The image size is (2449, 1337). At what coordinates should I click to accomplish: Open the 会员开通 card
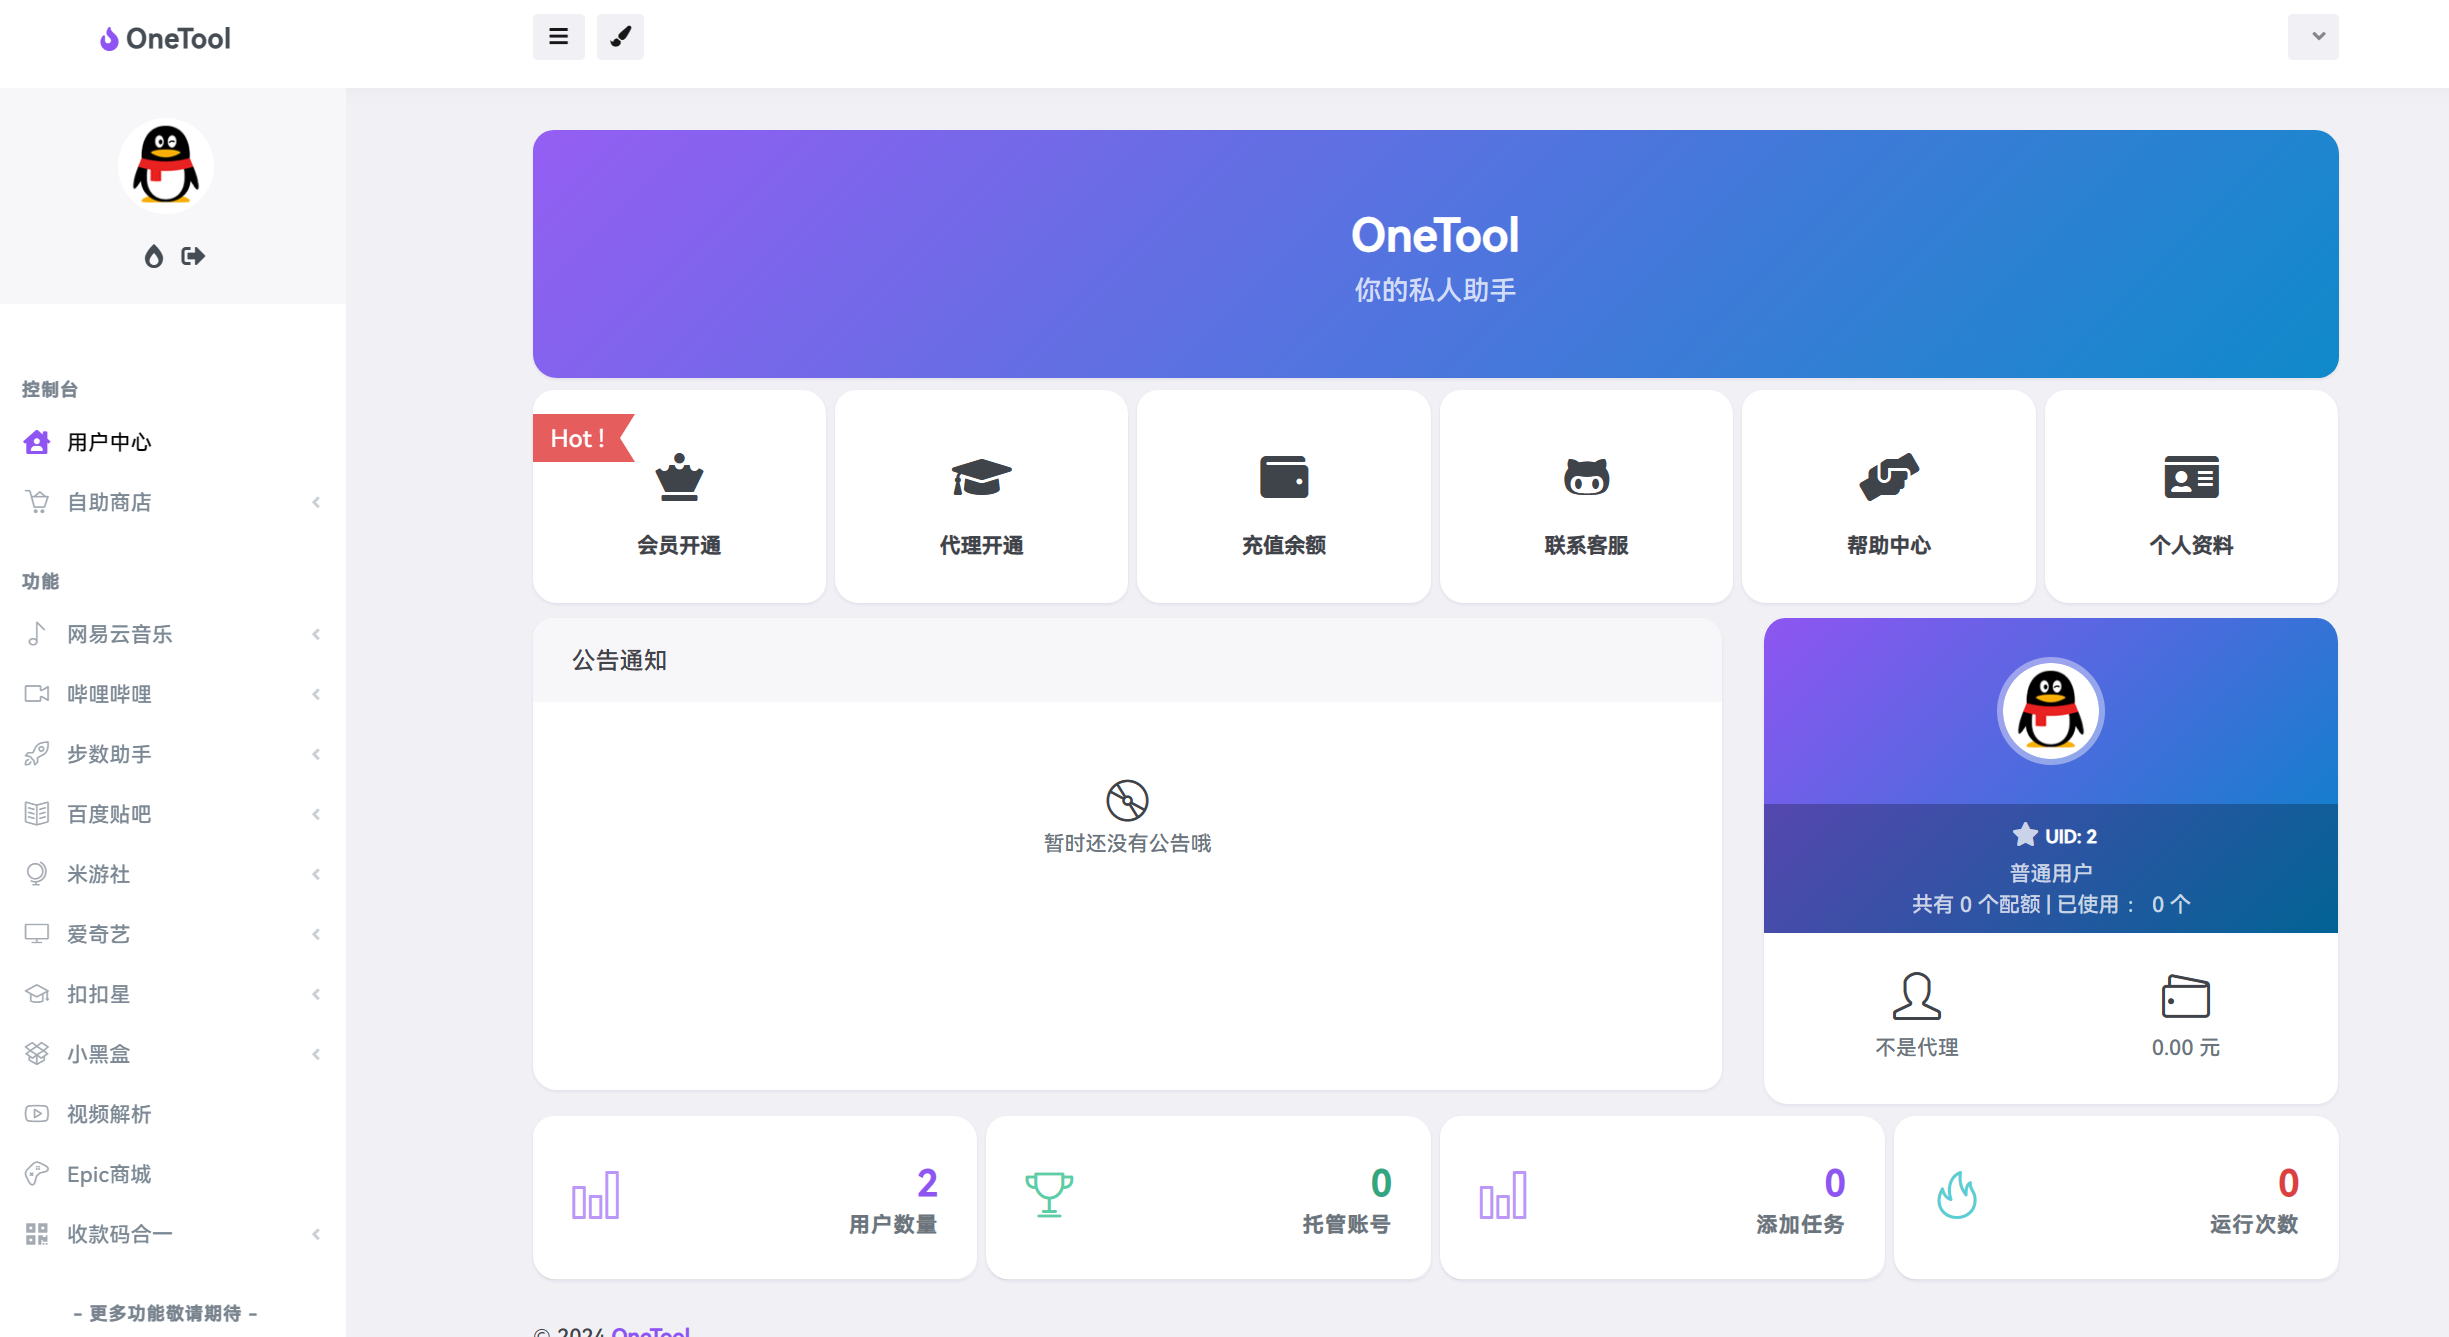[x=679, y=497]
